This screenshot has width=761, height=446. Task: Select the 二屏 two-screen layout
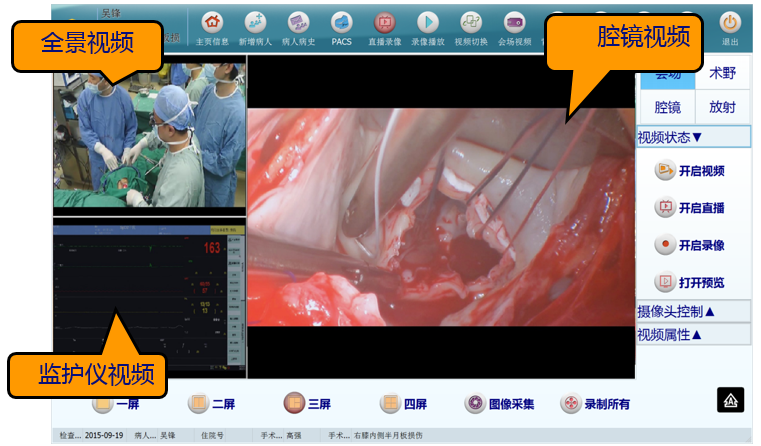tap(211, 404)
